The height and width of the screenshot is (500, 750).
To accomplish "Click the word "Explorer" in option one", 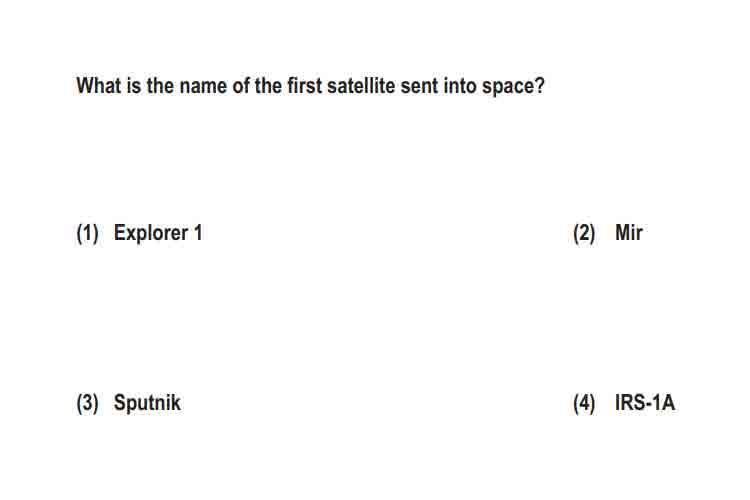I will pos(151,233).
